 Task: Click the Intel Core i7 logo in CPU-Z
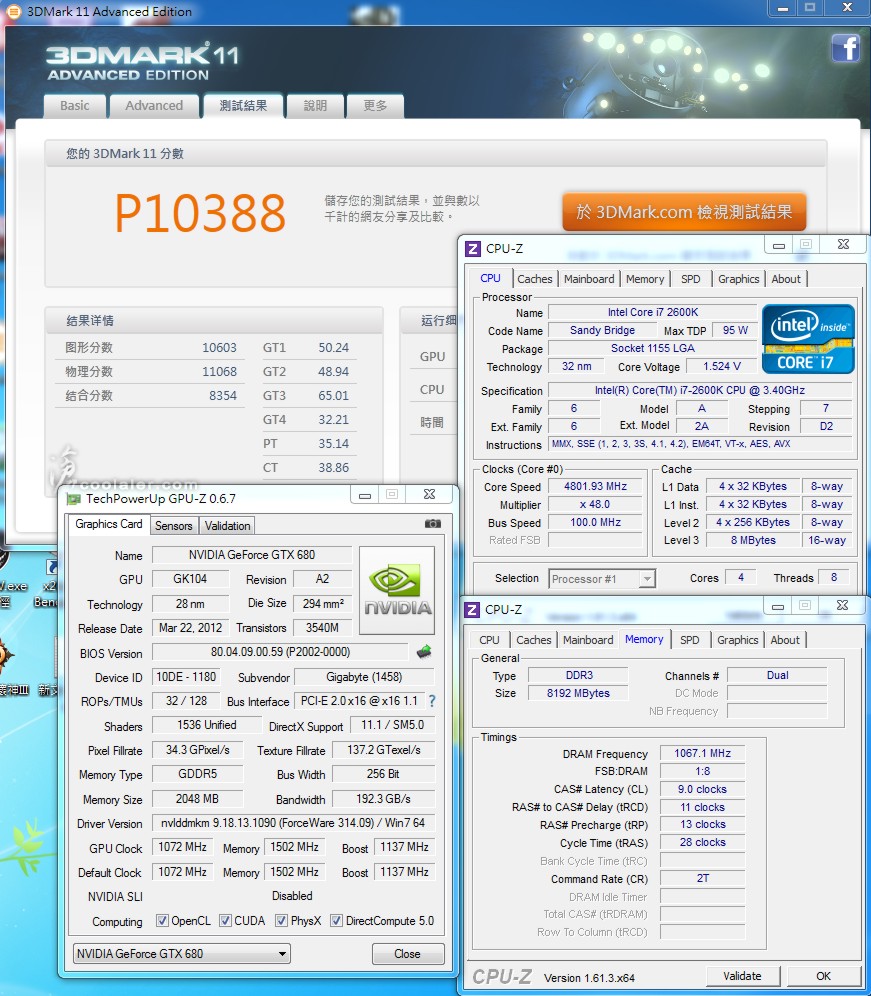point(808,339)
